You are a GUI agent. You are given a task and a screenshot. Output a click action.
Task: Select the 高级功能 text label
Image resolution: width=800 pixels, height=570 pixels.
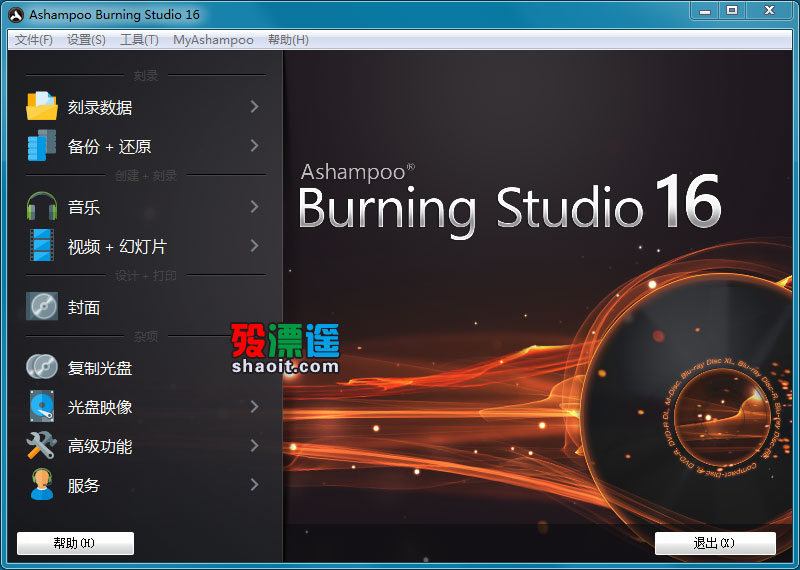(x=100, y=447)
